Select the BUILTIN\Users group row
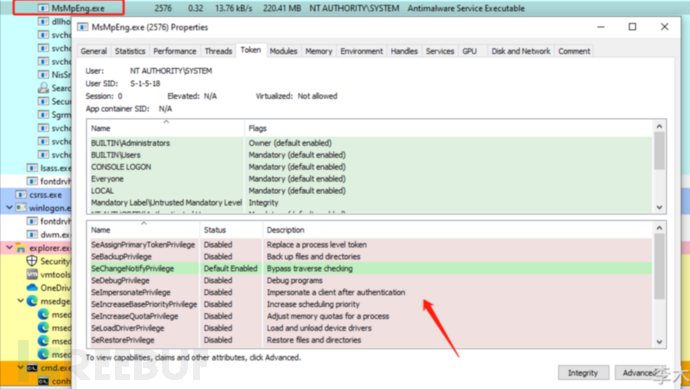 click(370, 155)
